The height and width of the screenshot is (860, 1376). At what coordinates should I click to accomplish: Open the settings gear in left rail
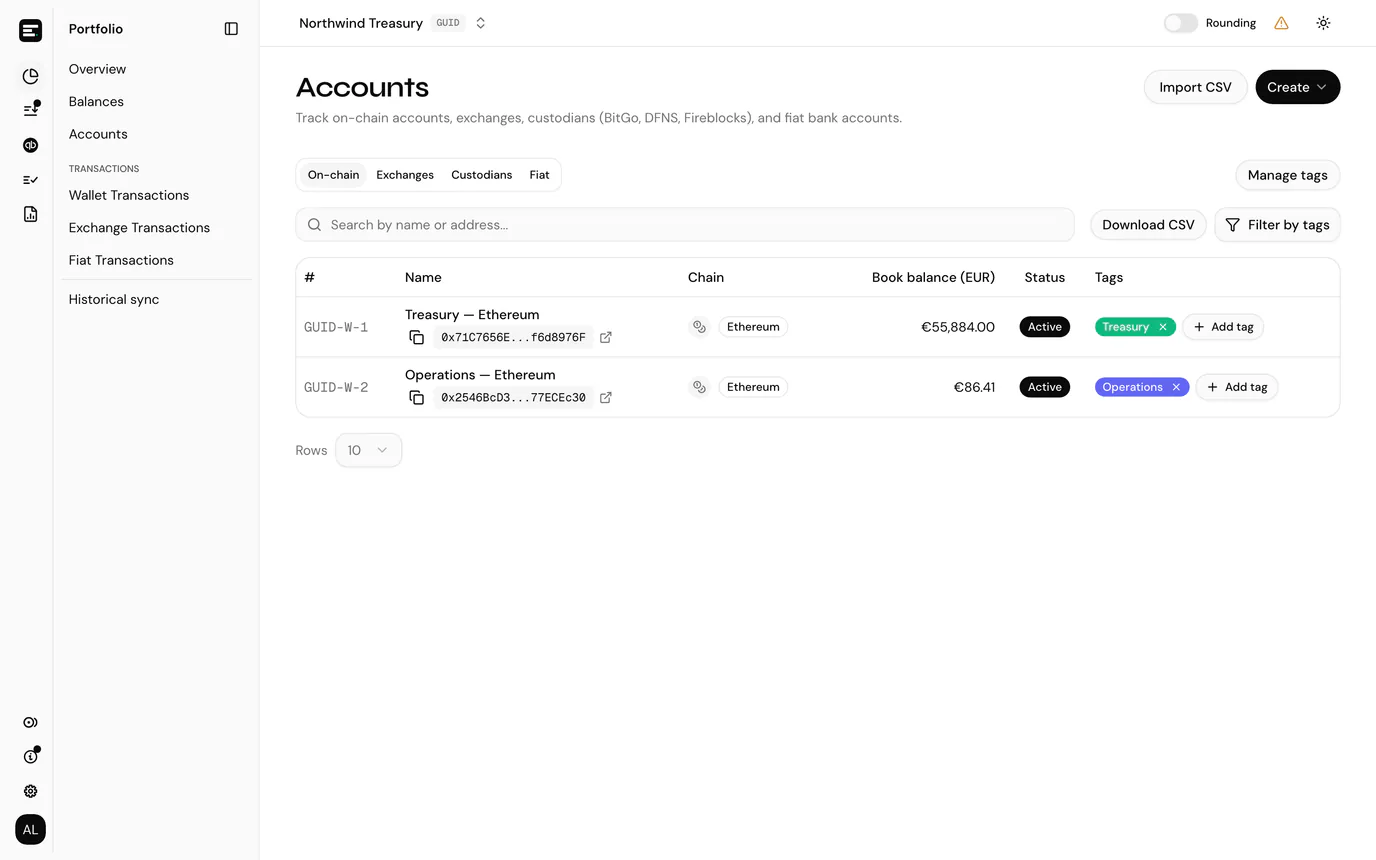coord(31,791)
